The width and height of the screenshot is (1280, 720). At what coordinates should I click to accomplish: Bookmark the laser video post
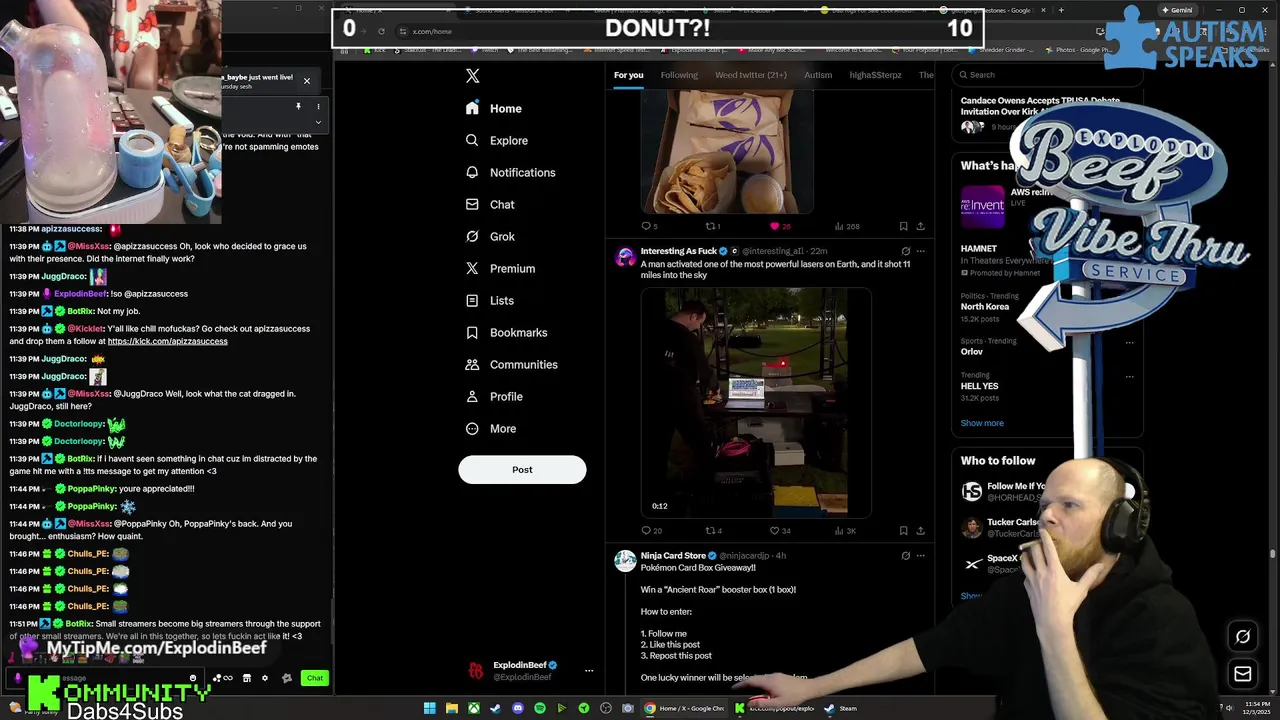(903, 531)
